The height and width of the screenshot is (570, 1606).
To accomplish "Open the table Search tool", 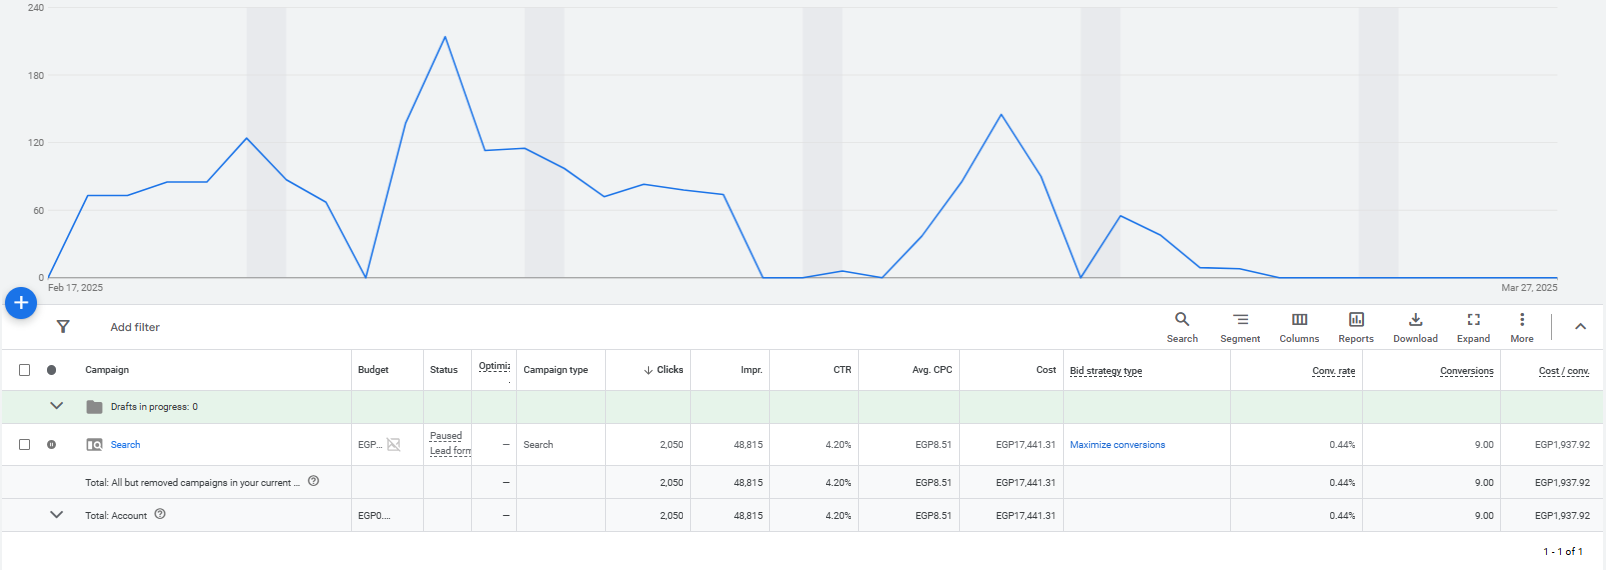I will pos(1181,327).
